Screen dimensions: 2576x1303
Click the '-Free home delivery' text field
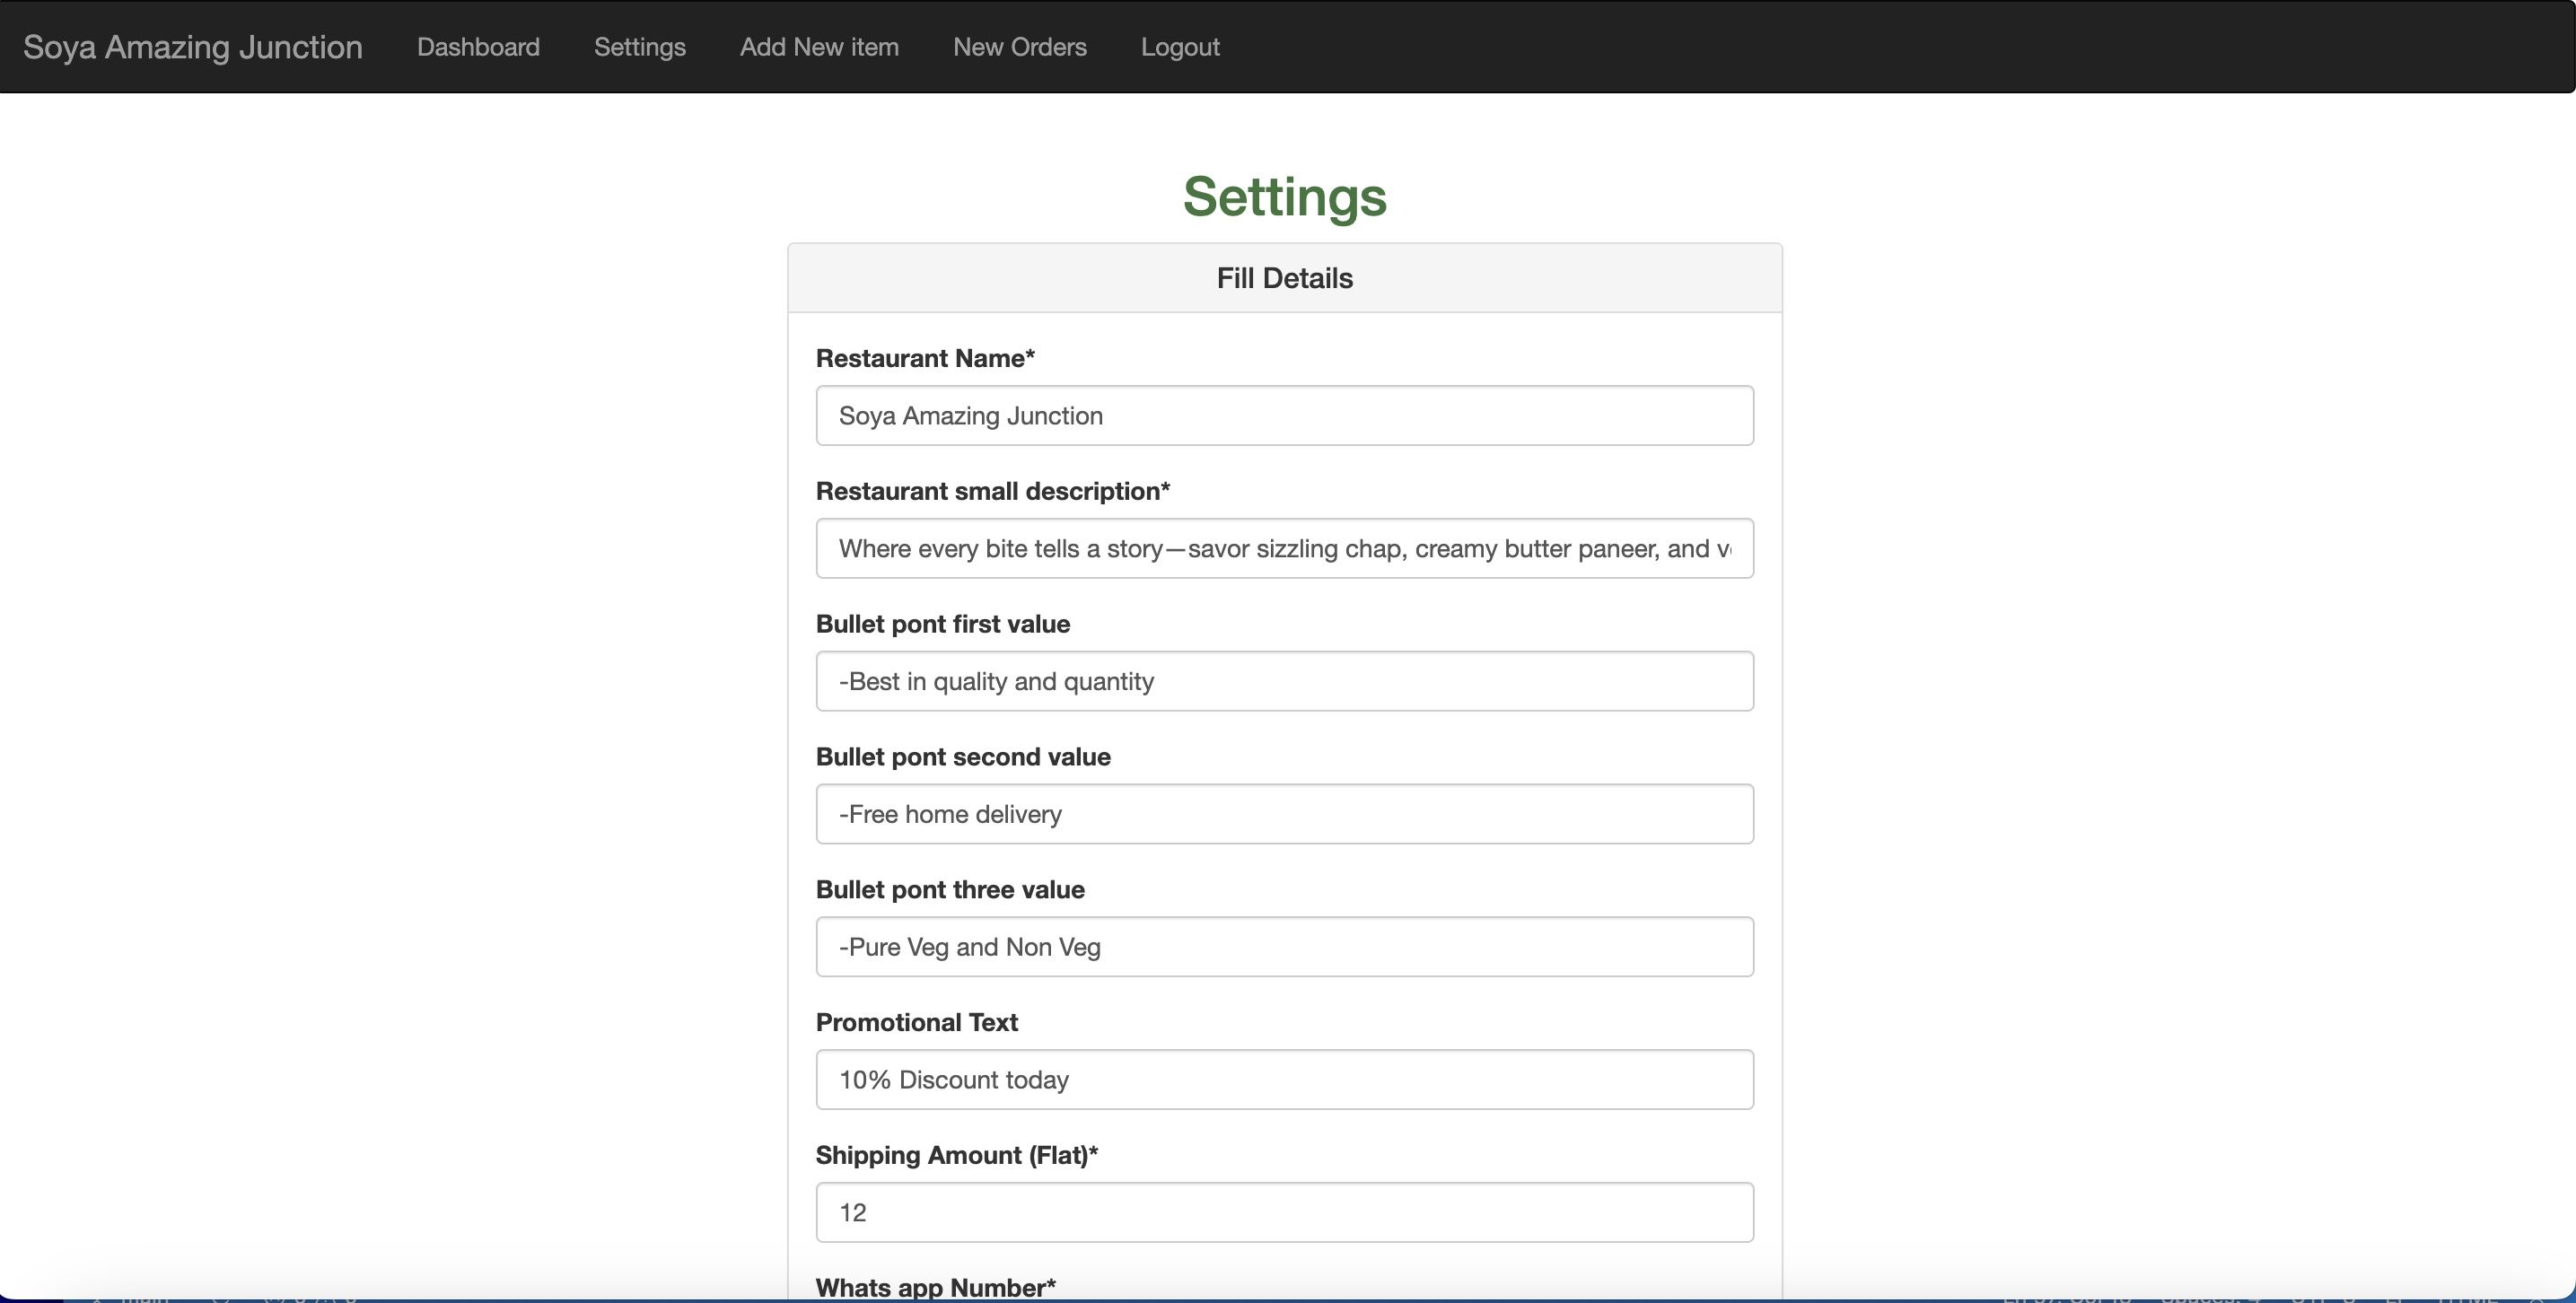pyautogui.click(x=1284, y=814)
